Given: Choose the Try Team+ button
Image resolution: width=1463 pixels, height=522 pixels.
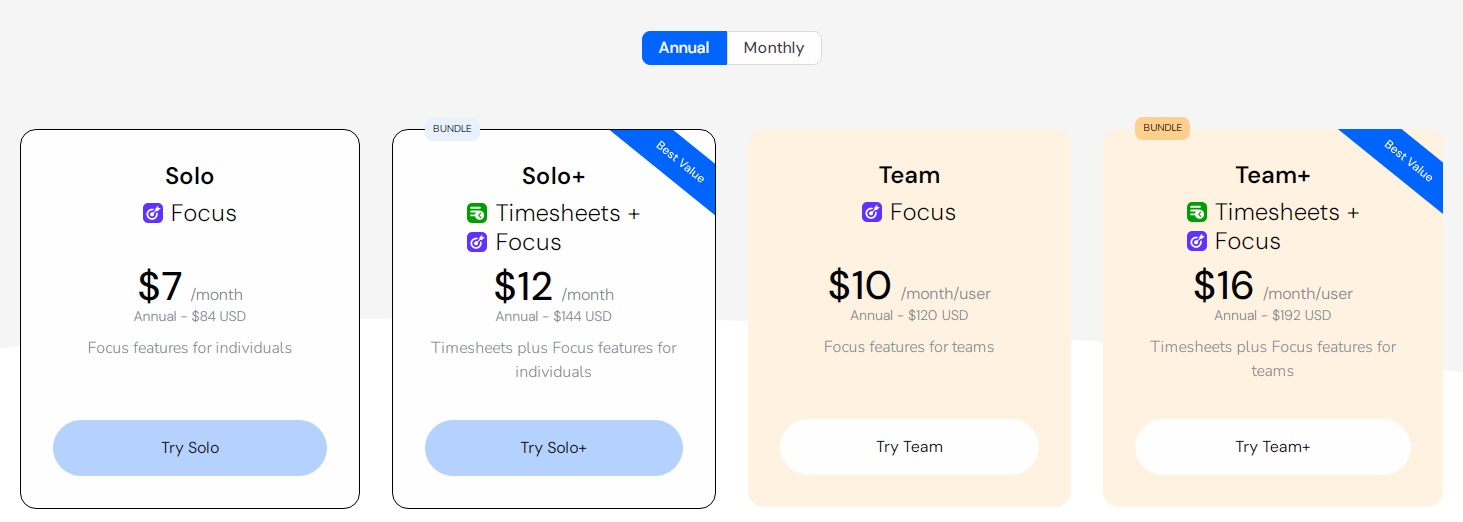Looking at the screenshot, I should [1272, 447].
